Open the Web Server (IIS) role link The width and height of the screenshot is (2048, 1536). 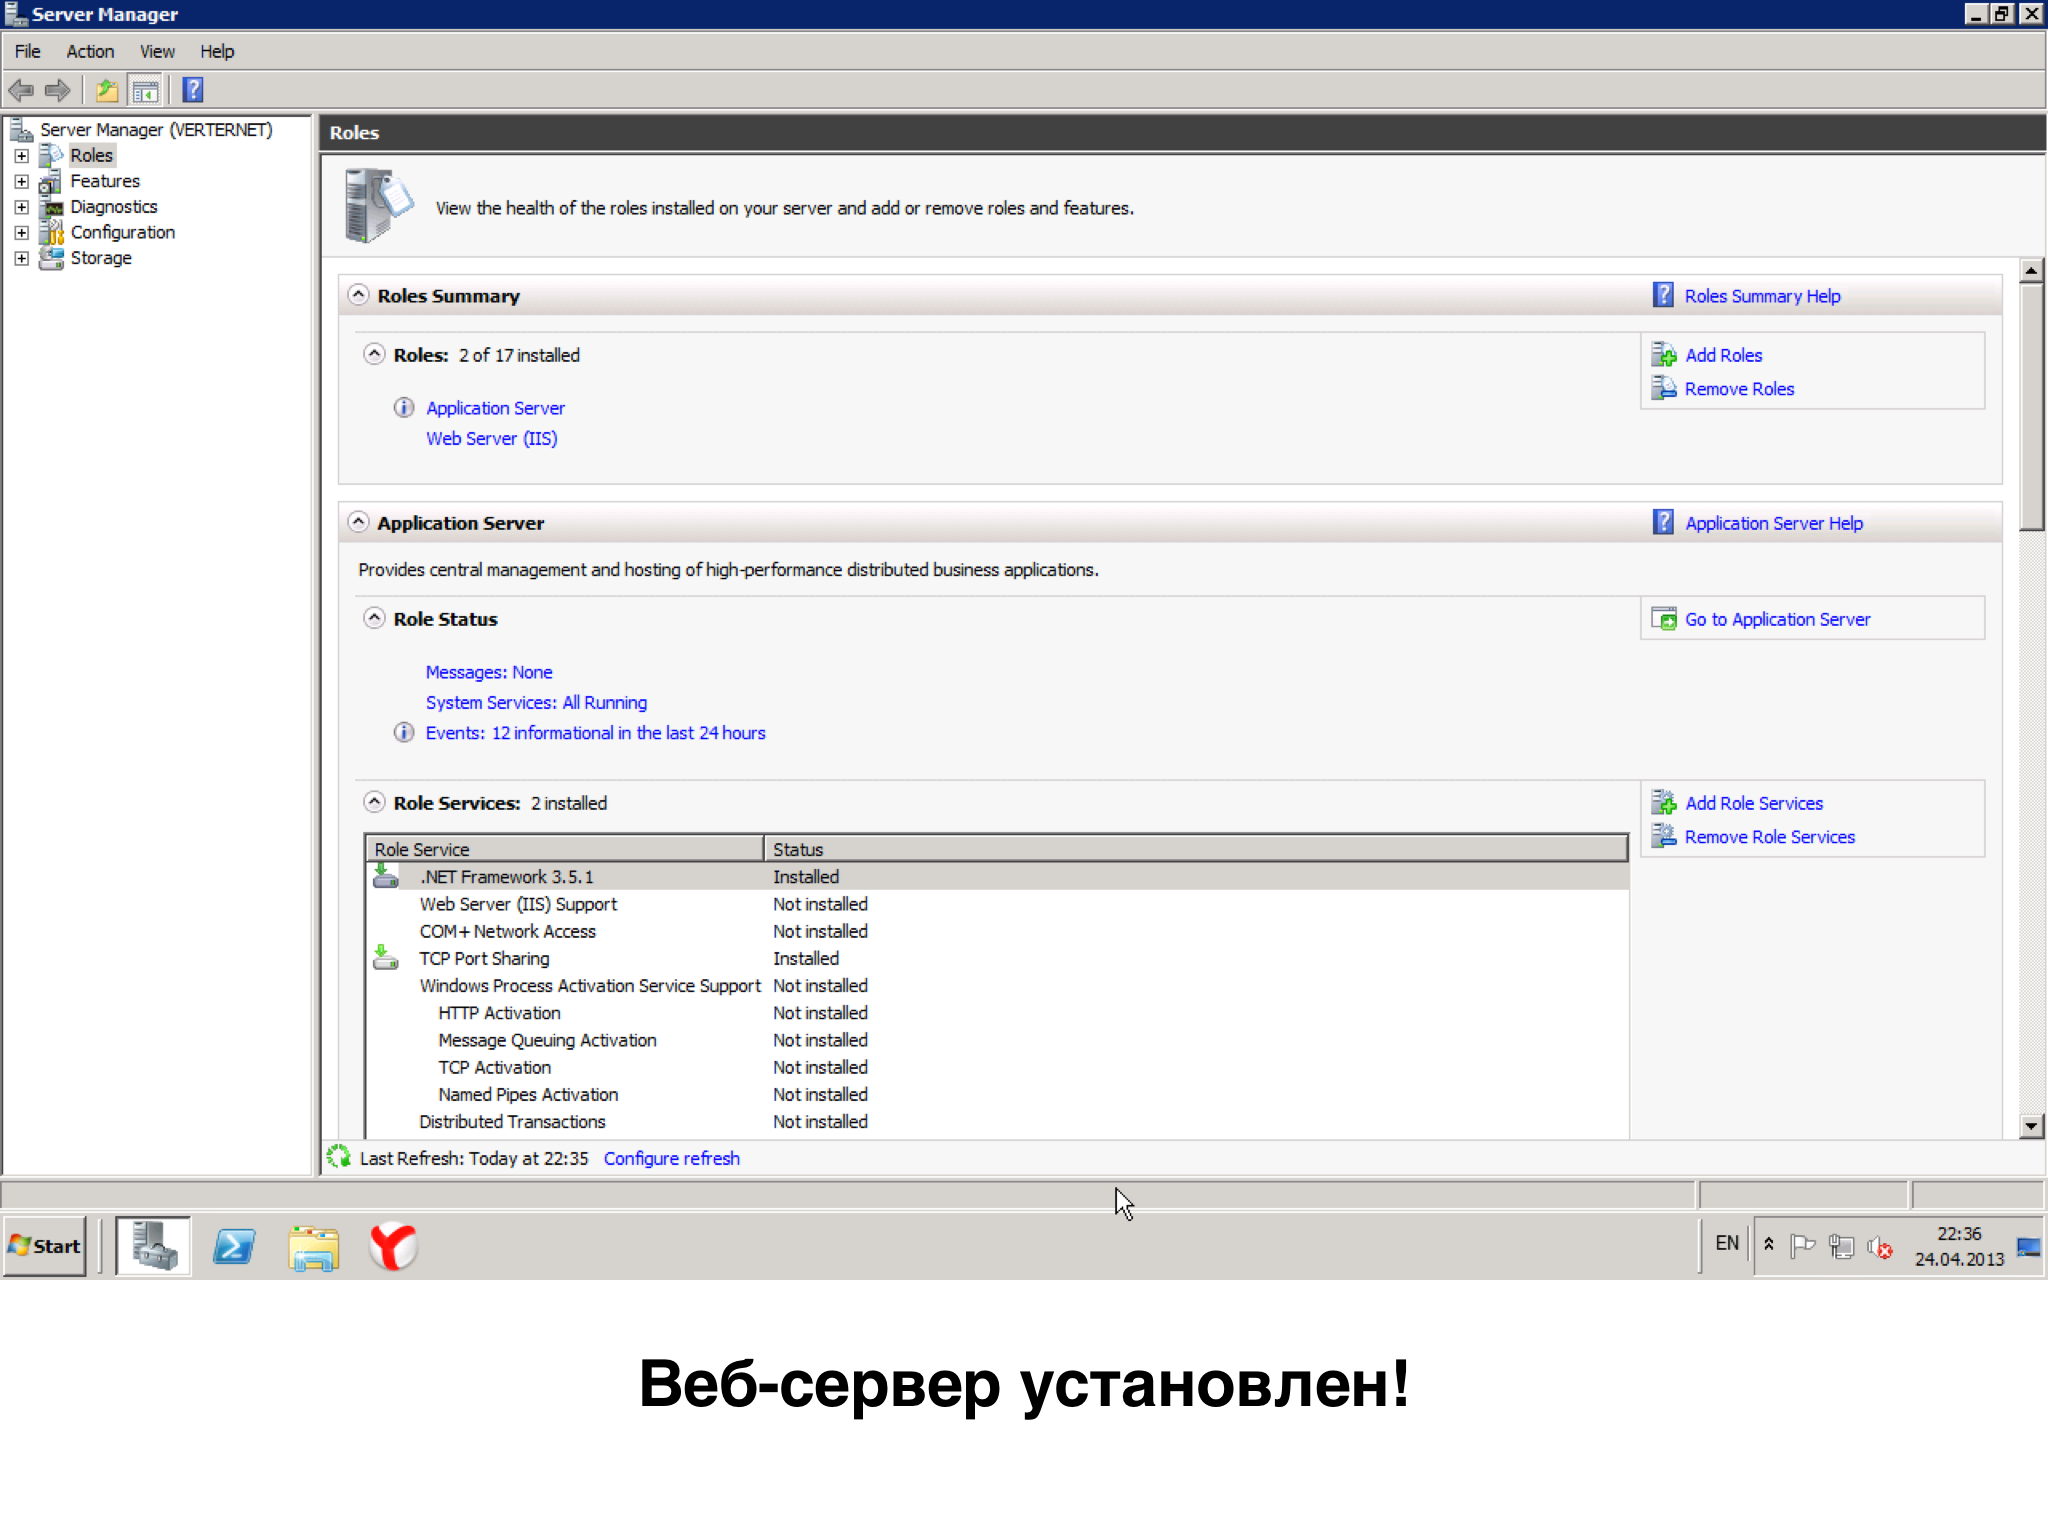tap(492, 438)
